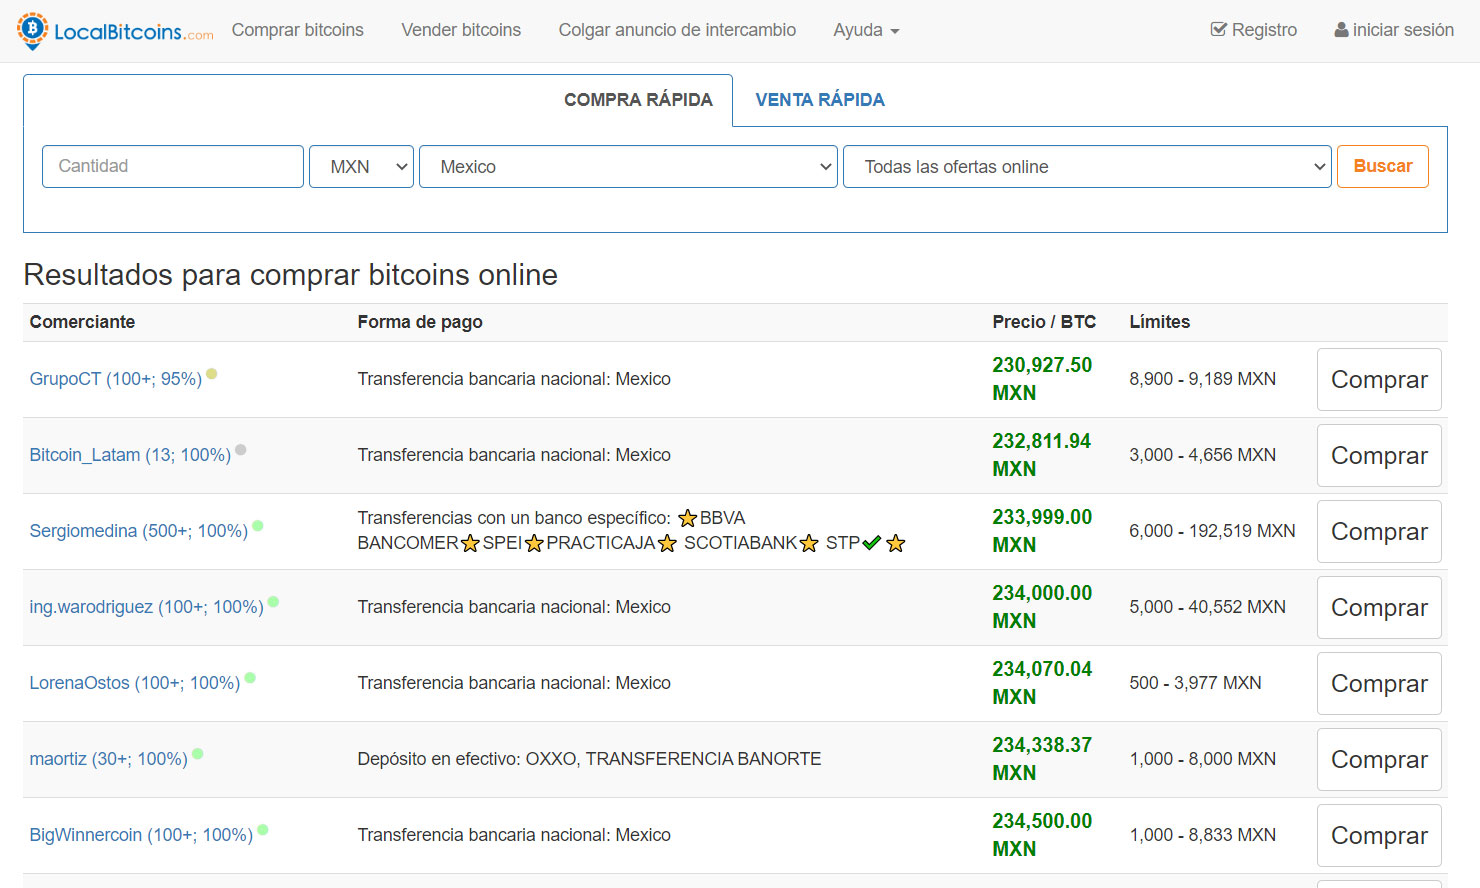Image resolution: width=1480 pixels, height=888 pixels.
Task: Click Comprar for ing.warodriguez offer
Action: pyautogui.click(x=1379, y=607)
